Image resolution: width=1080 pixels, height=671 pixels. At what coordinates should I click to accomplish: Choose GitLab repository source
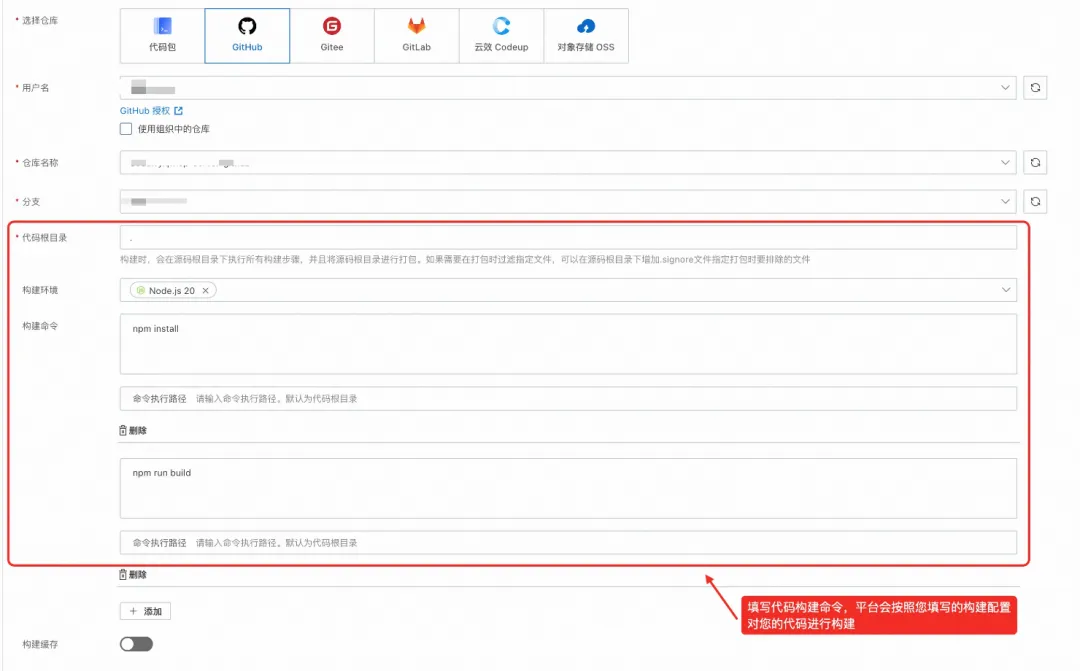pos(417,36)
